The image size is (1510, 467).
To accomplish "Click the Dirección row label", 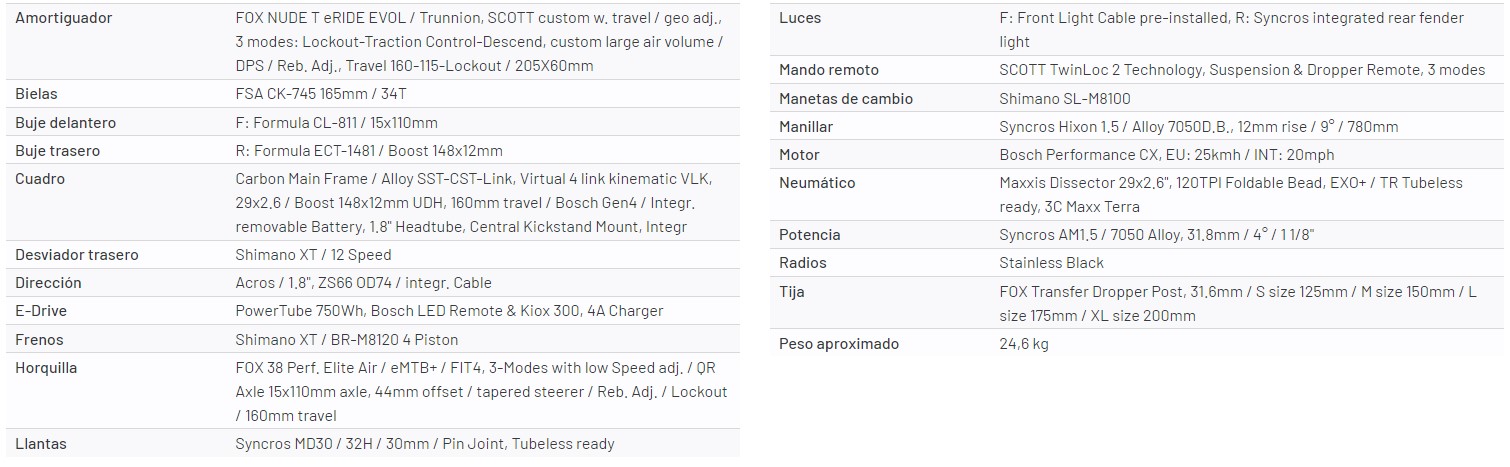I will tap(48, 283).
